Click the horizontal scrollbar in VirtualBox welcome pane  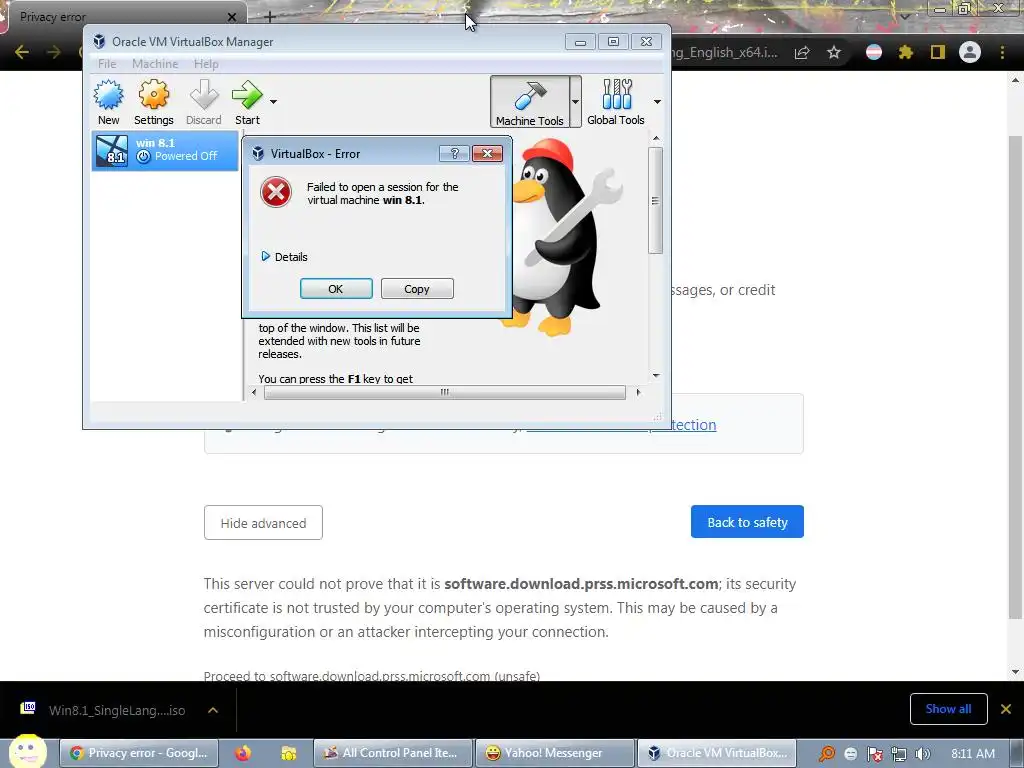(x=445, y=392)
